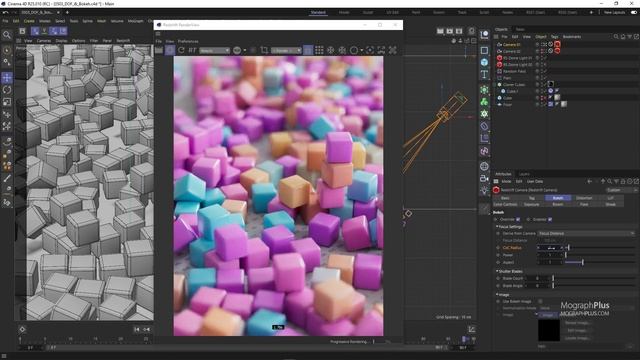
Task: Click the CoC Radius value input field
Action: (x=551, y=248)
